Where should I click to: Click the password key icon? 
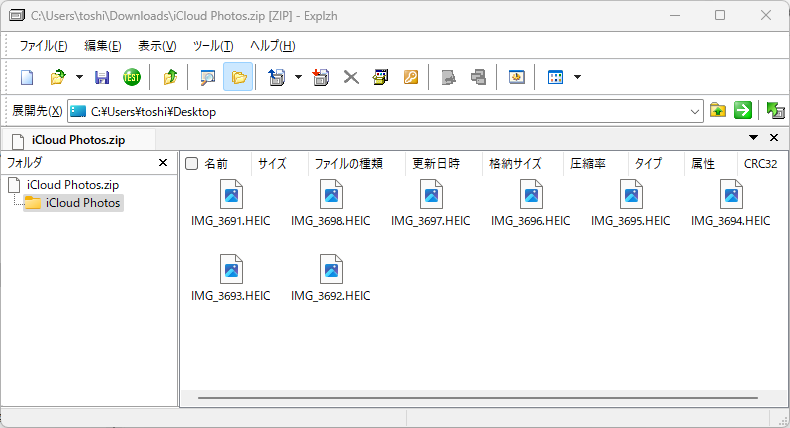(411, 77)
